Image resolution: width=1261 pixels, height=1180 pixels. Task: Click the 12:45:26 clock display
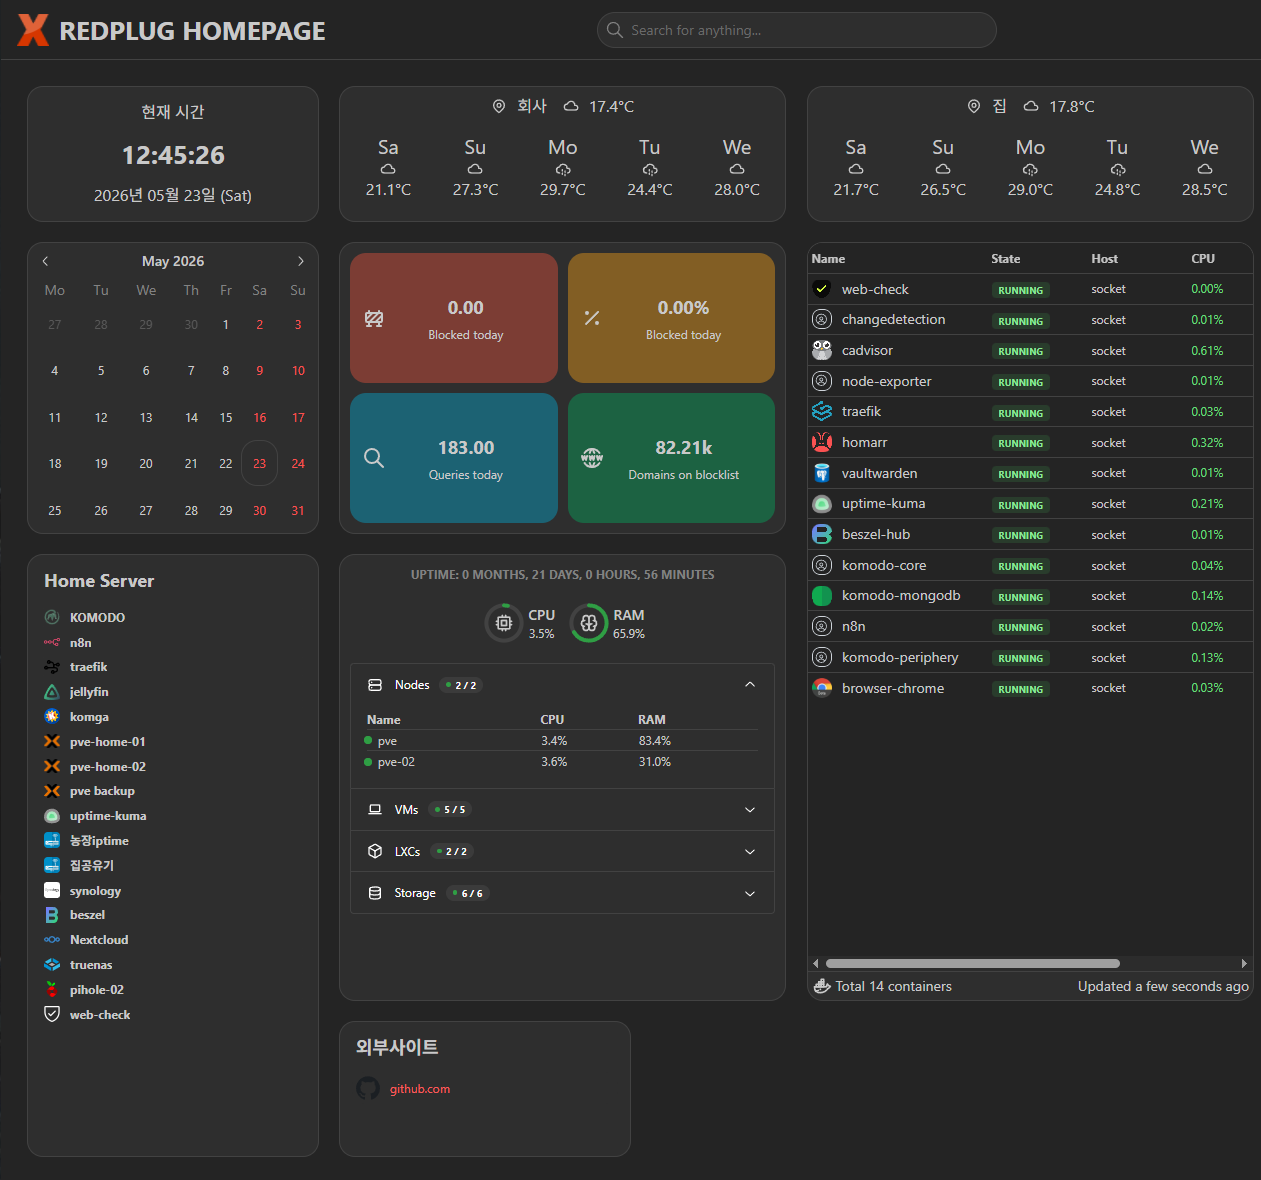173,155
